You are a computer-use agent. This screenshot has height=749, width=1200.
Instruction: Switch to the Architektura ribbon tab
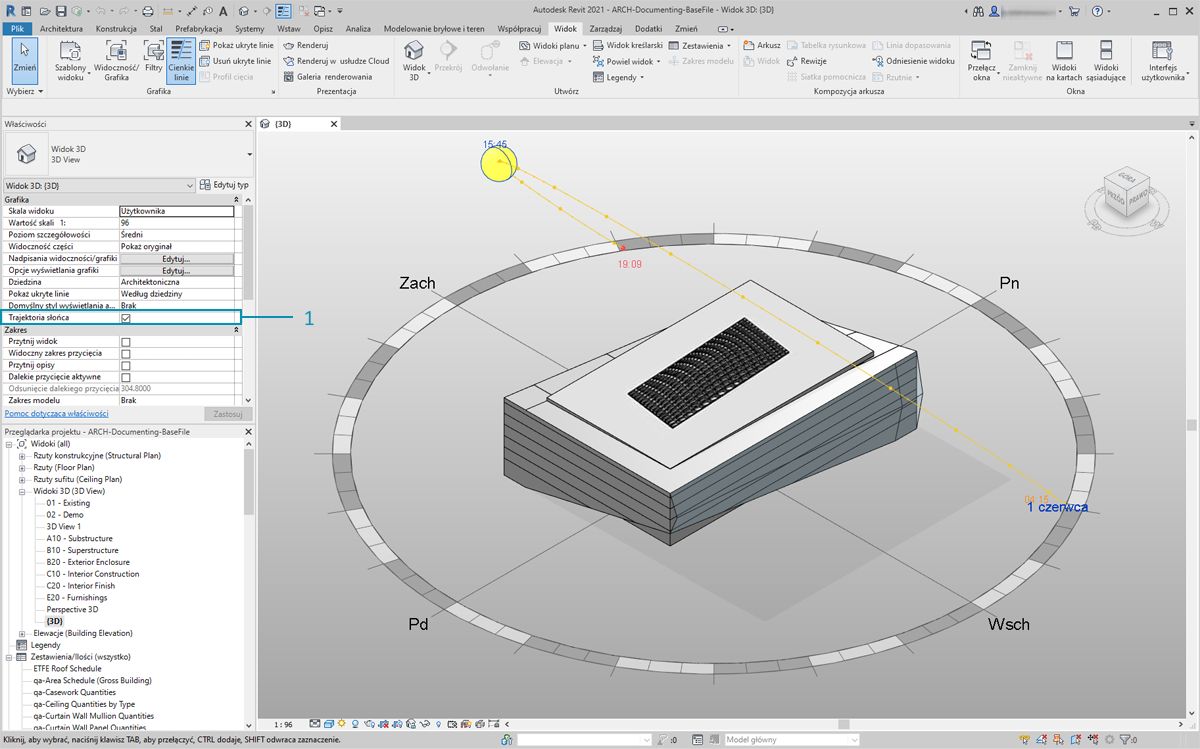point(62,29)
